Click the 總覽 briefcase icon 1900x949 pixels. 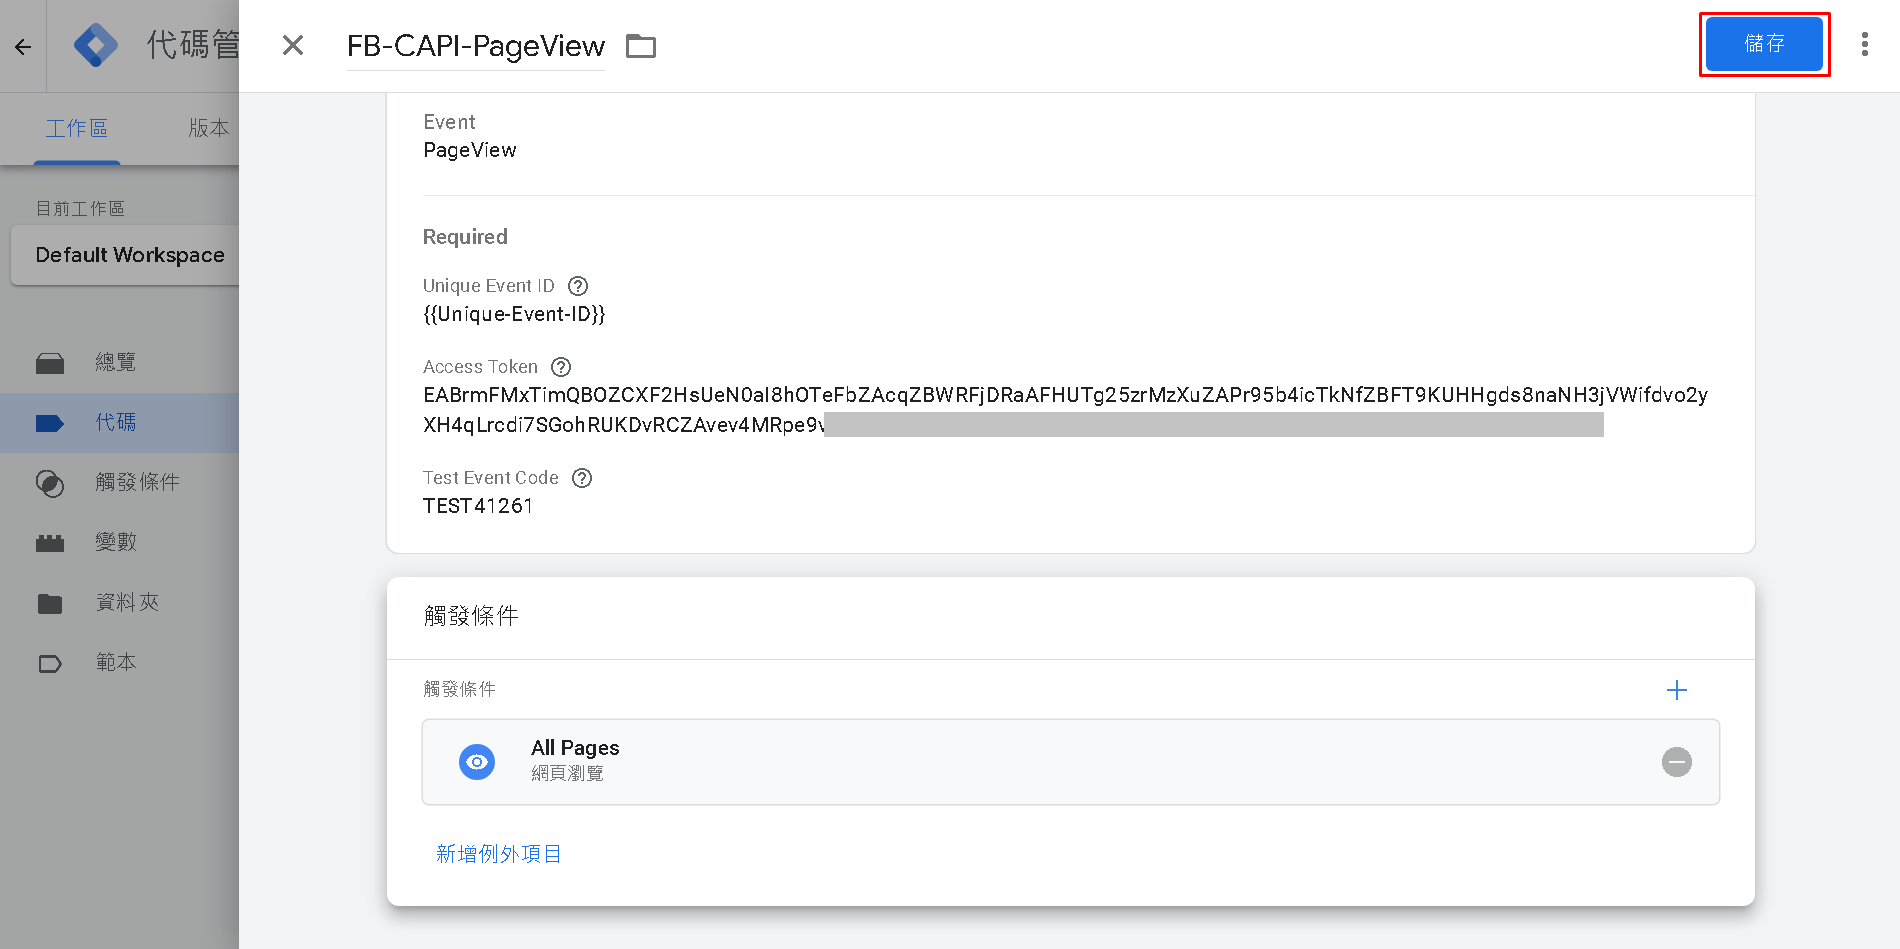[50, 363]
